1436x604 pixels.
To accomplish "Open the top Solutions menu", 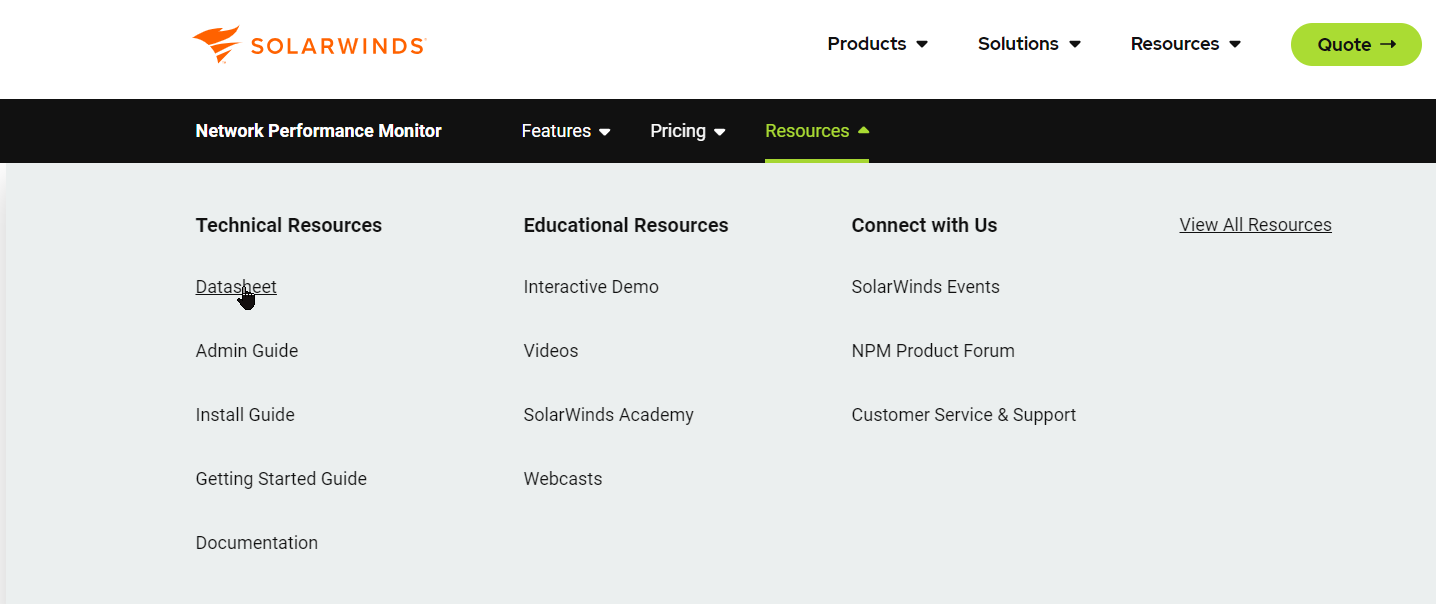I will 1029,44.
